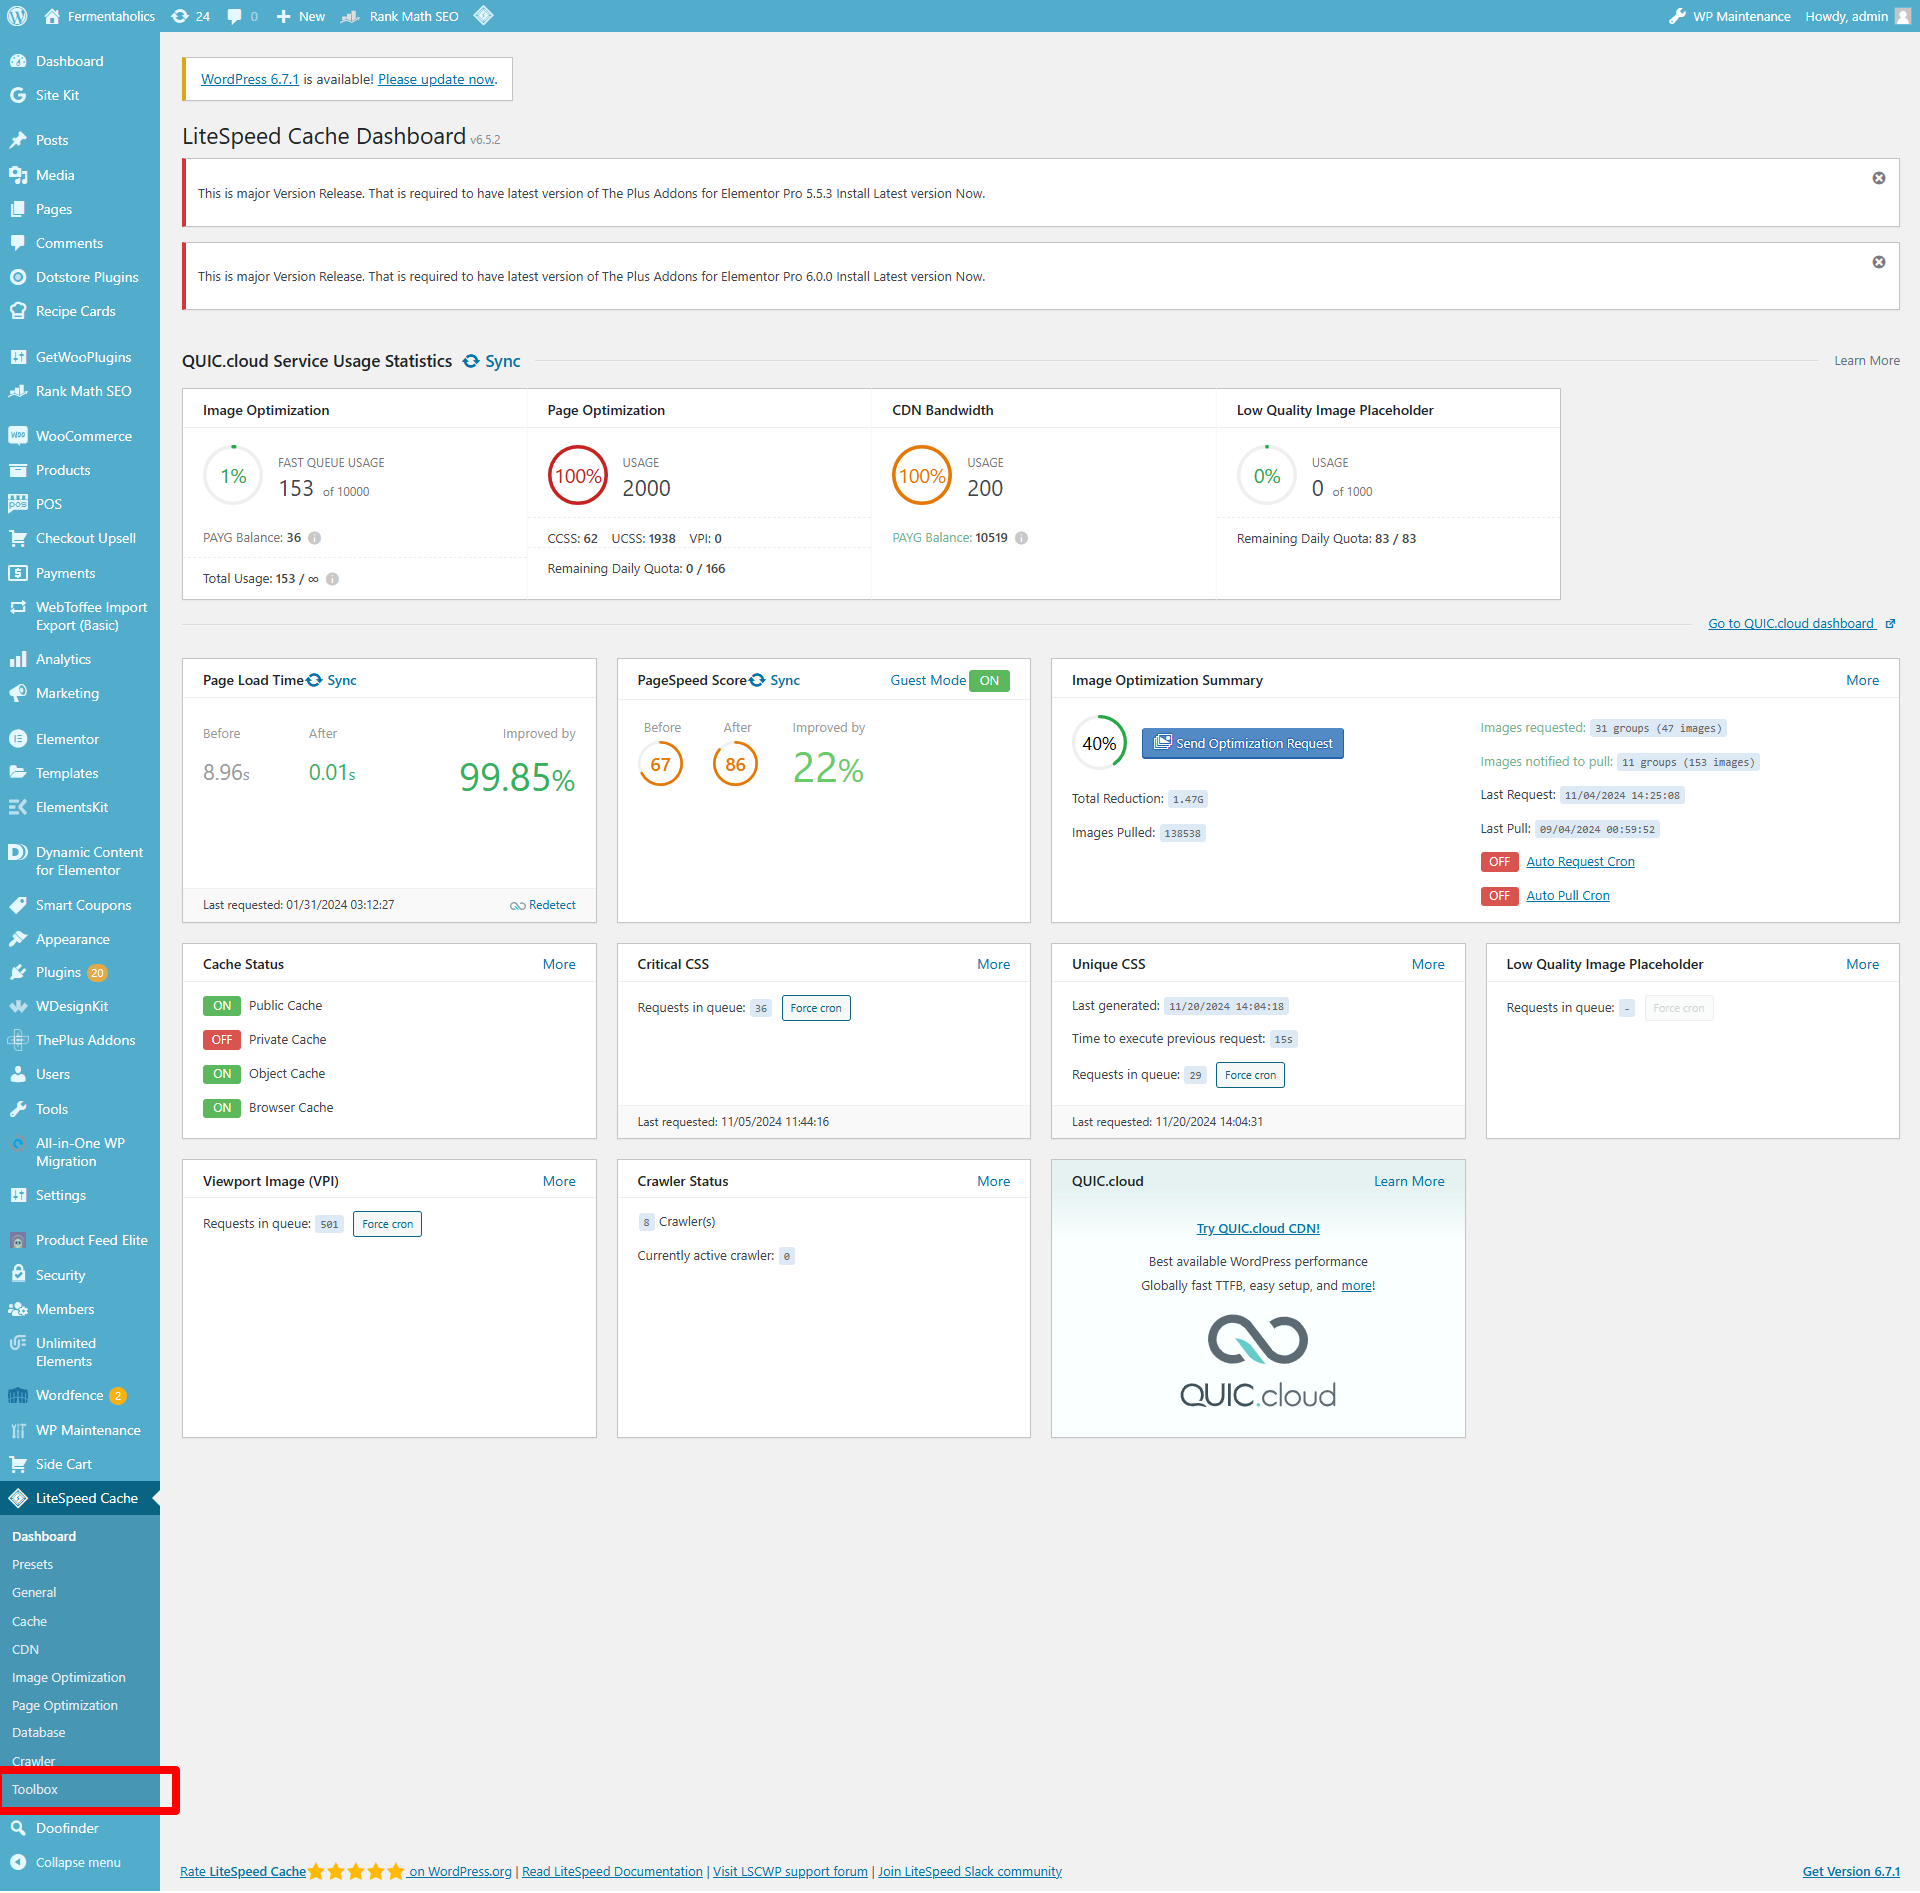Open Rank Math SEO admin bar menu
Viewport: 1920px width, 1893px height.
[x=400, y=16]
